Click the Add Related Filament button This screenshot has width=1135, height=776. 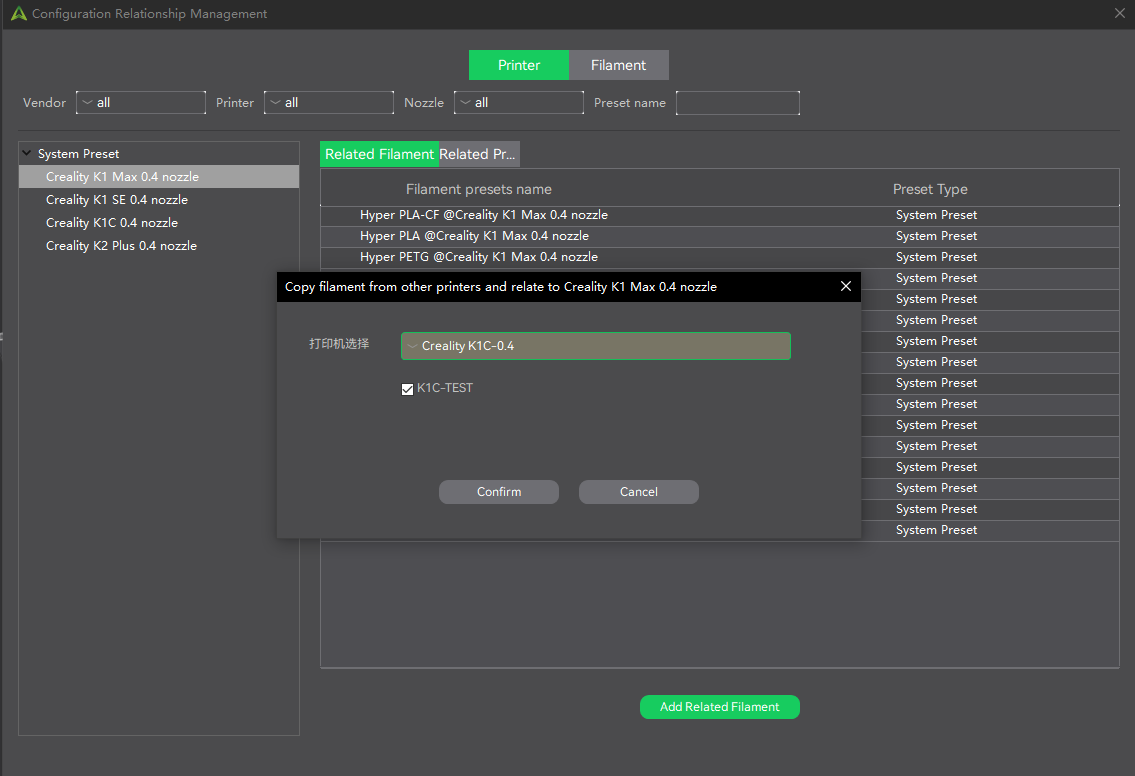coord(720,707)
